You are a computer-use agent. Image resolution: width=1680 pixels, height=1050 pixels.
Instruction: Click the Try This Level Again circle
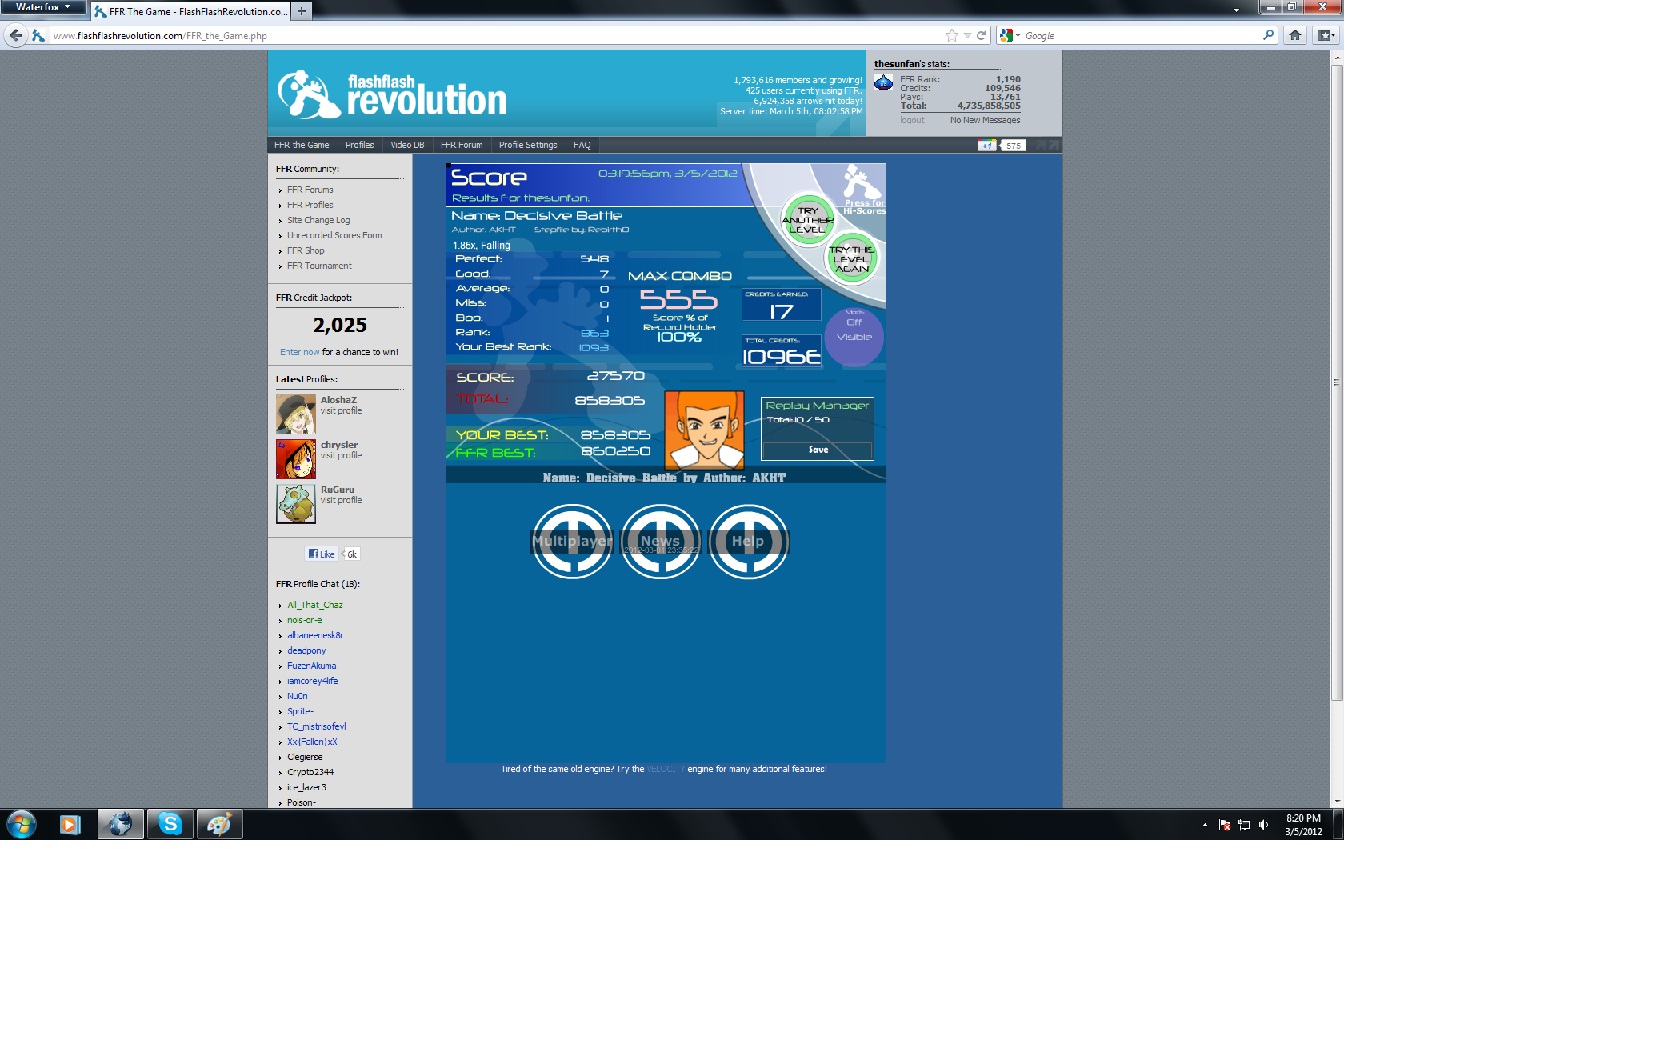click(x=851, y=259)
